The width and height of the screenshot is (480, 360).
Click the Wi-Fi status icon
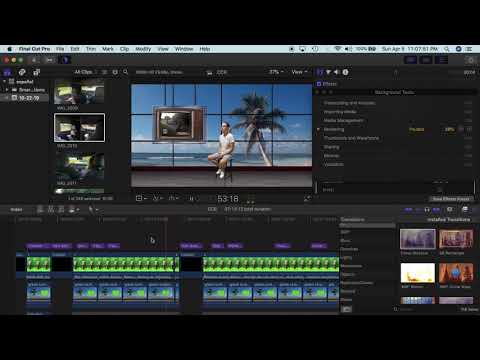pos(338,49)
